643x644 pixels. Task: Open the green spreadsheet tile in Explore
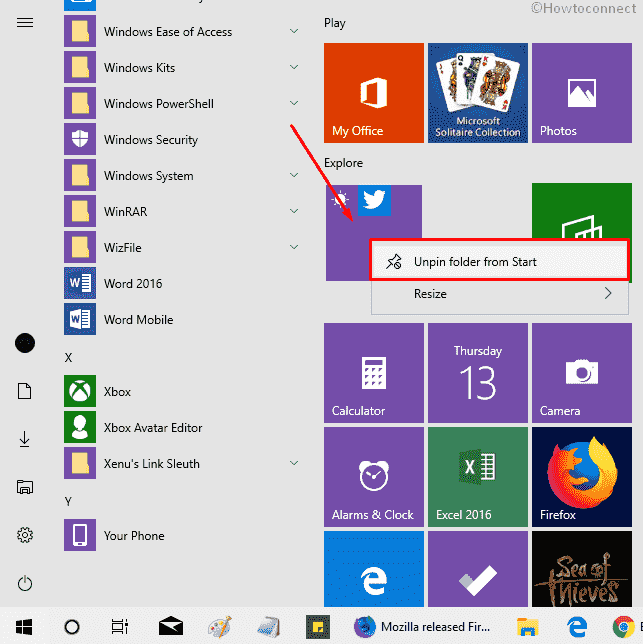(x=582, y=211)
